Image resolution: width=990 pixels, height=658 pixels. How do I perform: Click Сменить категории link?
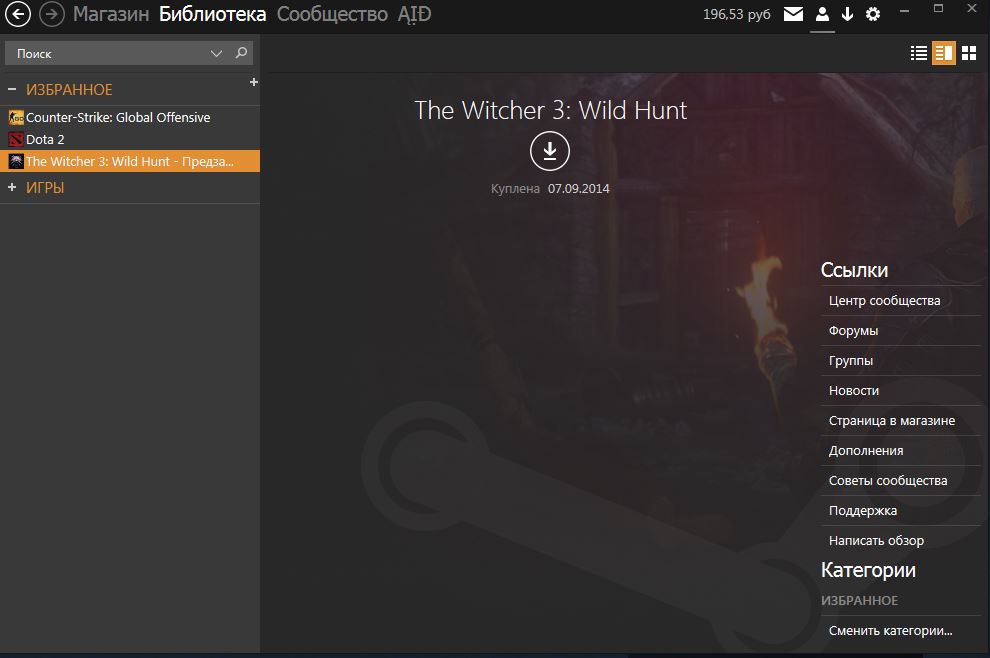[x=891, y=631]
